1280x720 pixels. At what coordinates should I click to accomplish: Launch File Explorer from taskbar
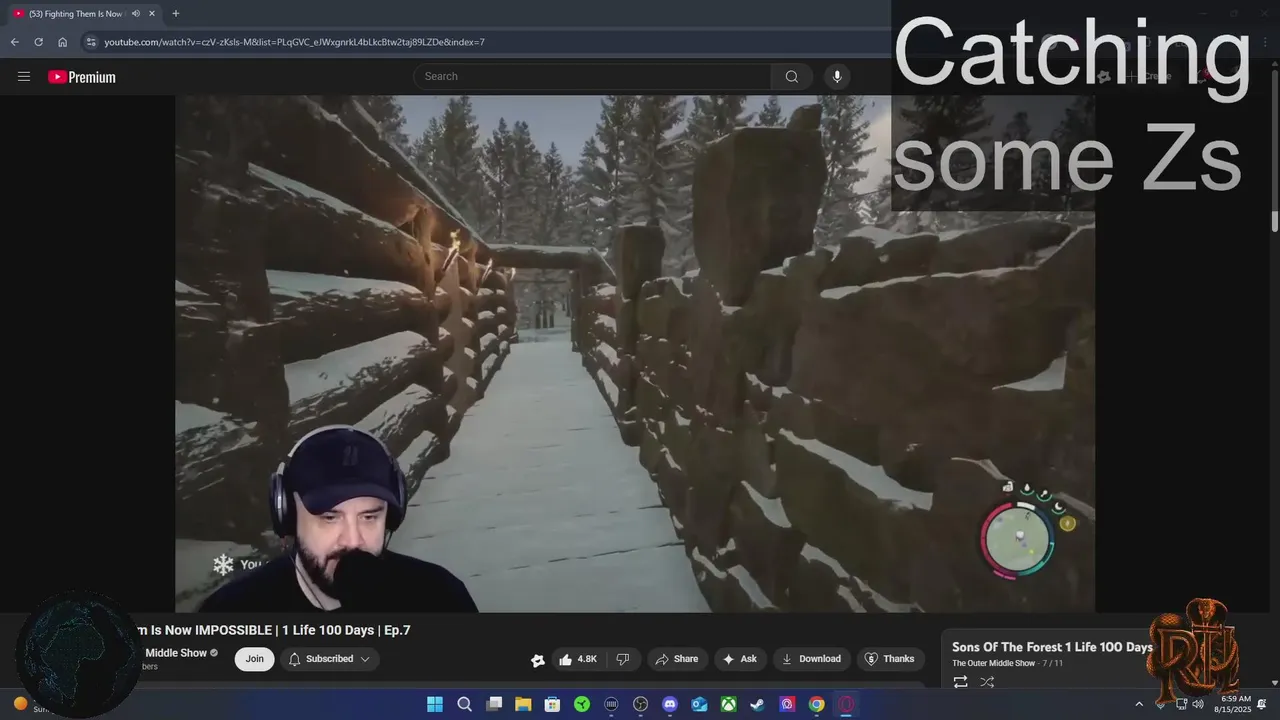click(x=523, y=704)
